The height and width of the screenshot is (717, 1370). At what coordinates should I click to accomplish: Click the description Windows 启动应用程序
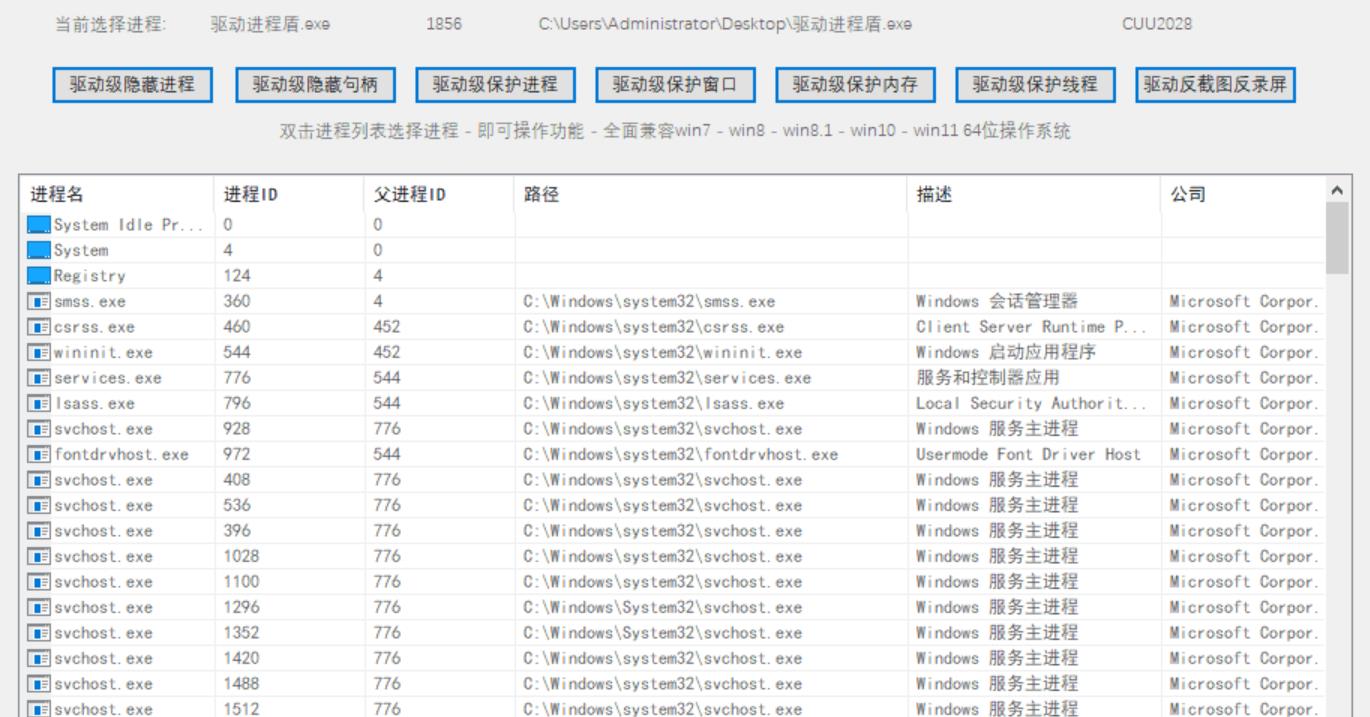[1006, 352]
